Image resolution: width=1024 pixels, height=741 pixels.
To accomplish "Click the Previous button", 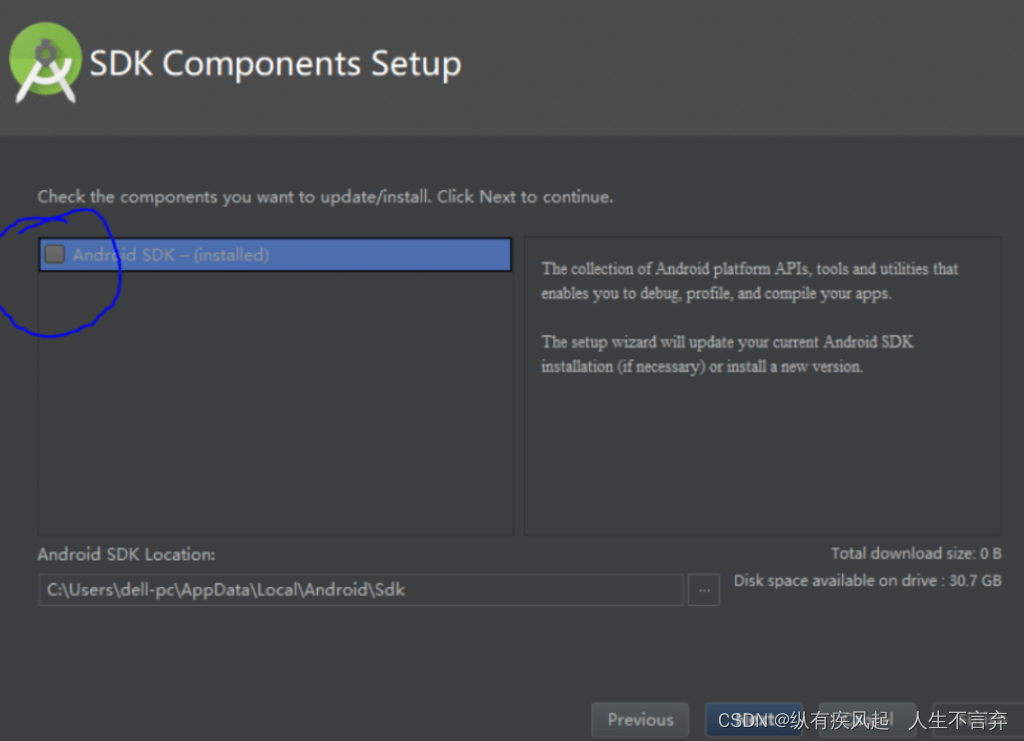I will pos(639,719).
